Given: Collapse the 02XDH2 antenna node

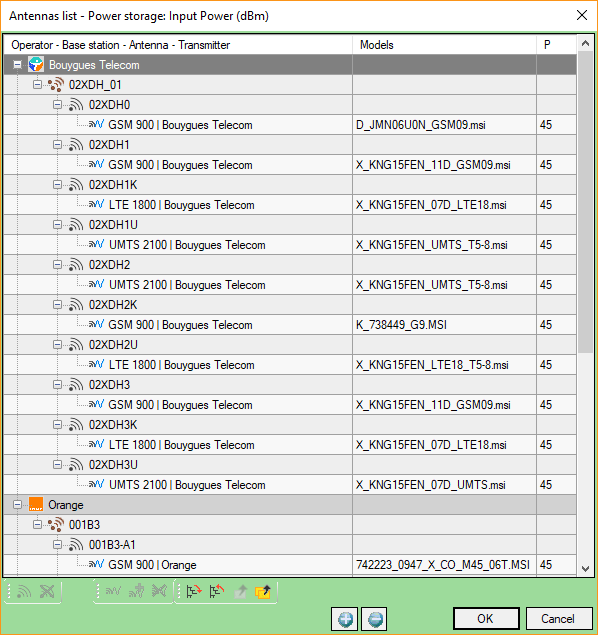Looking at the screenshot, I should 57,265.
